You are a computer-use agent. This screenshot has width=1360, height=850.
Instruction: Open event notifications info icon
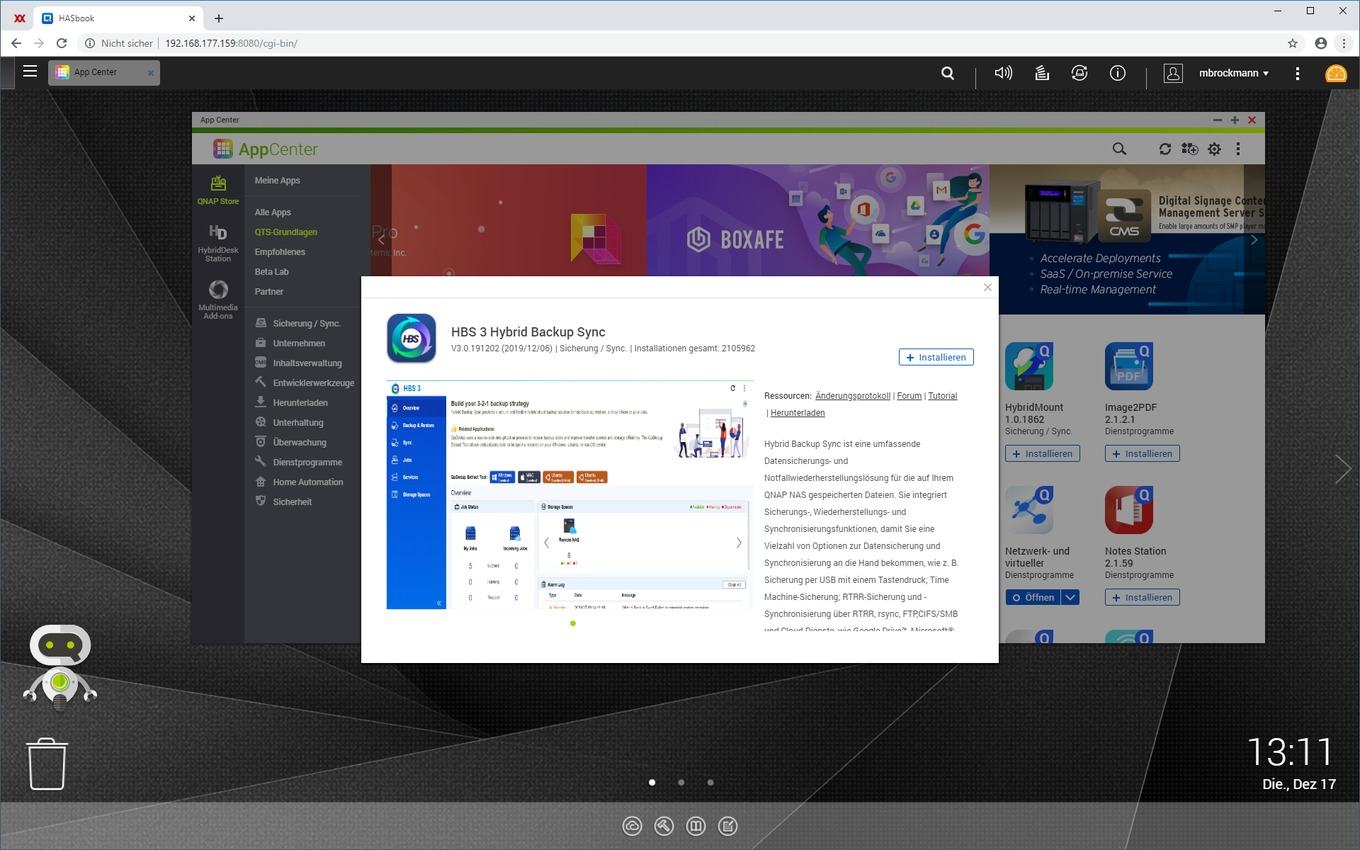pyautogui.click(x=1117, y=73)
